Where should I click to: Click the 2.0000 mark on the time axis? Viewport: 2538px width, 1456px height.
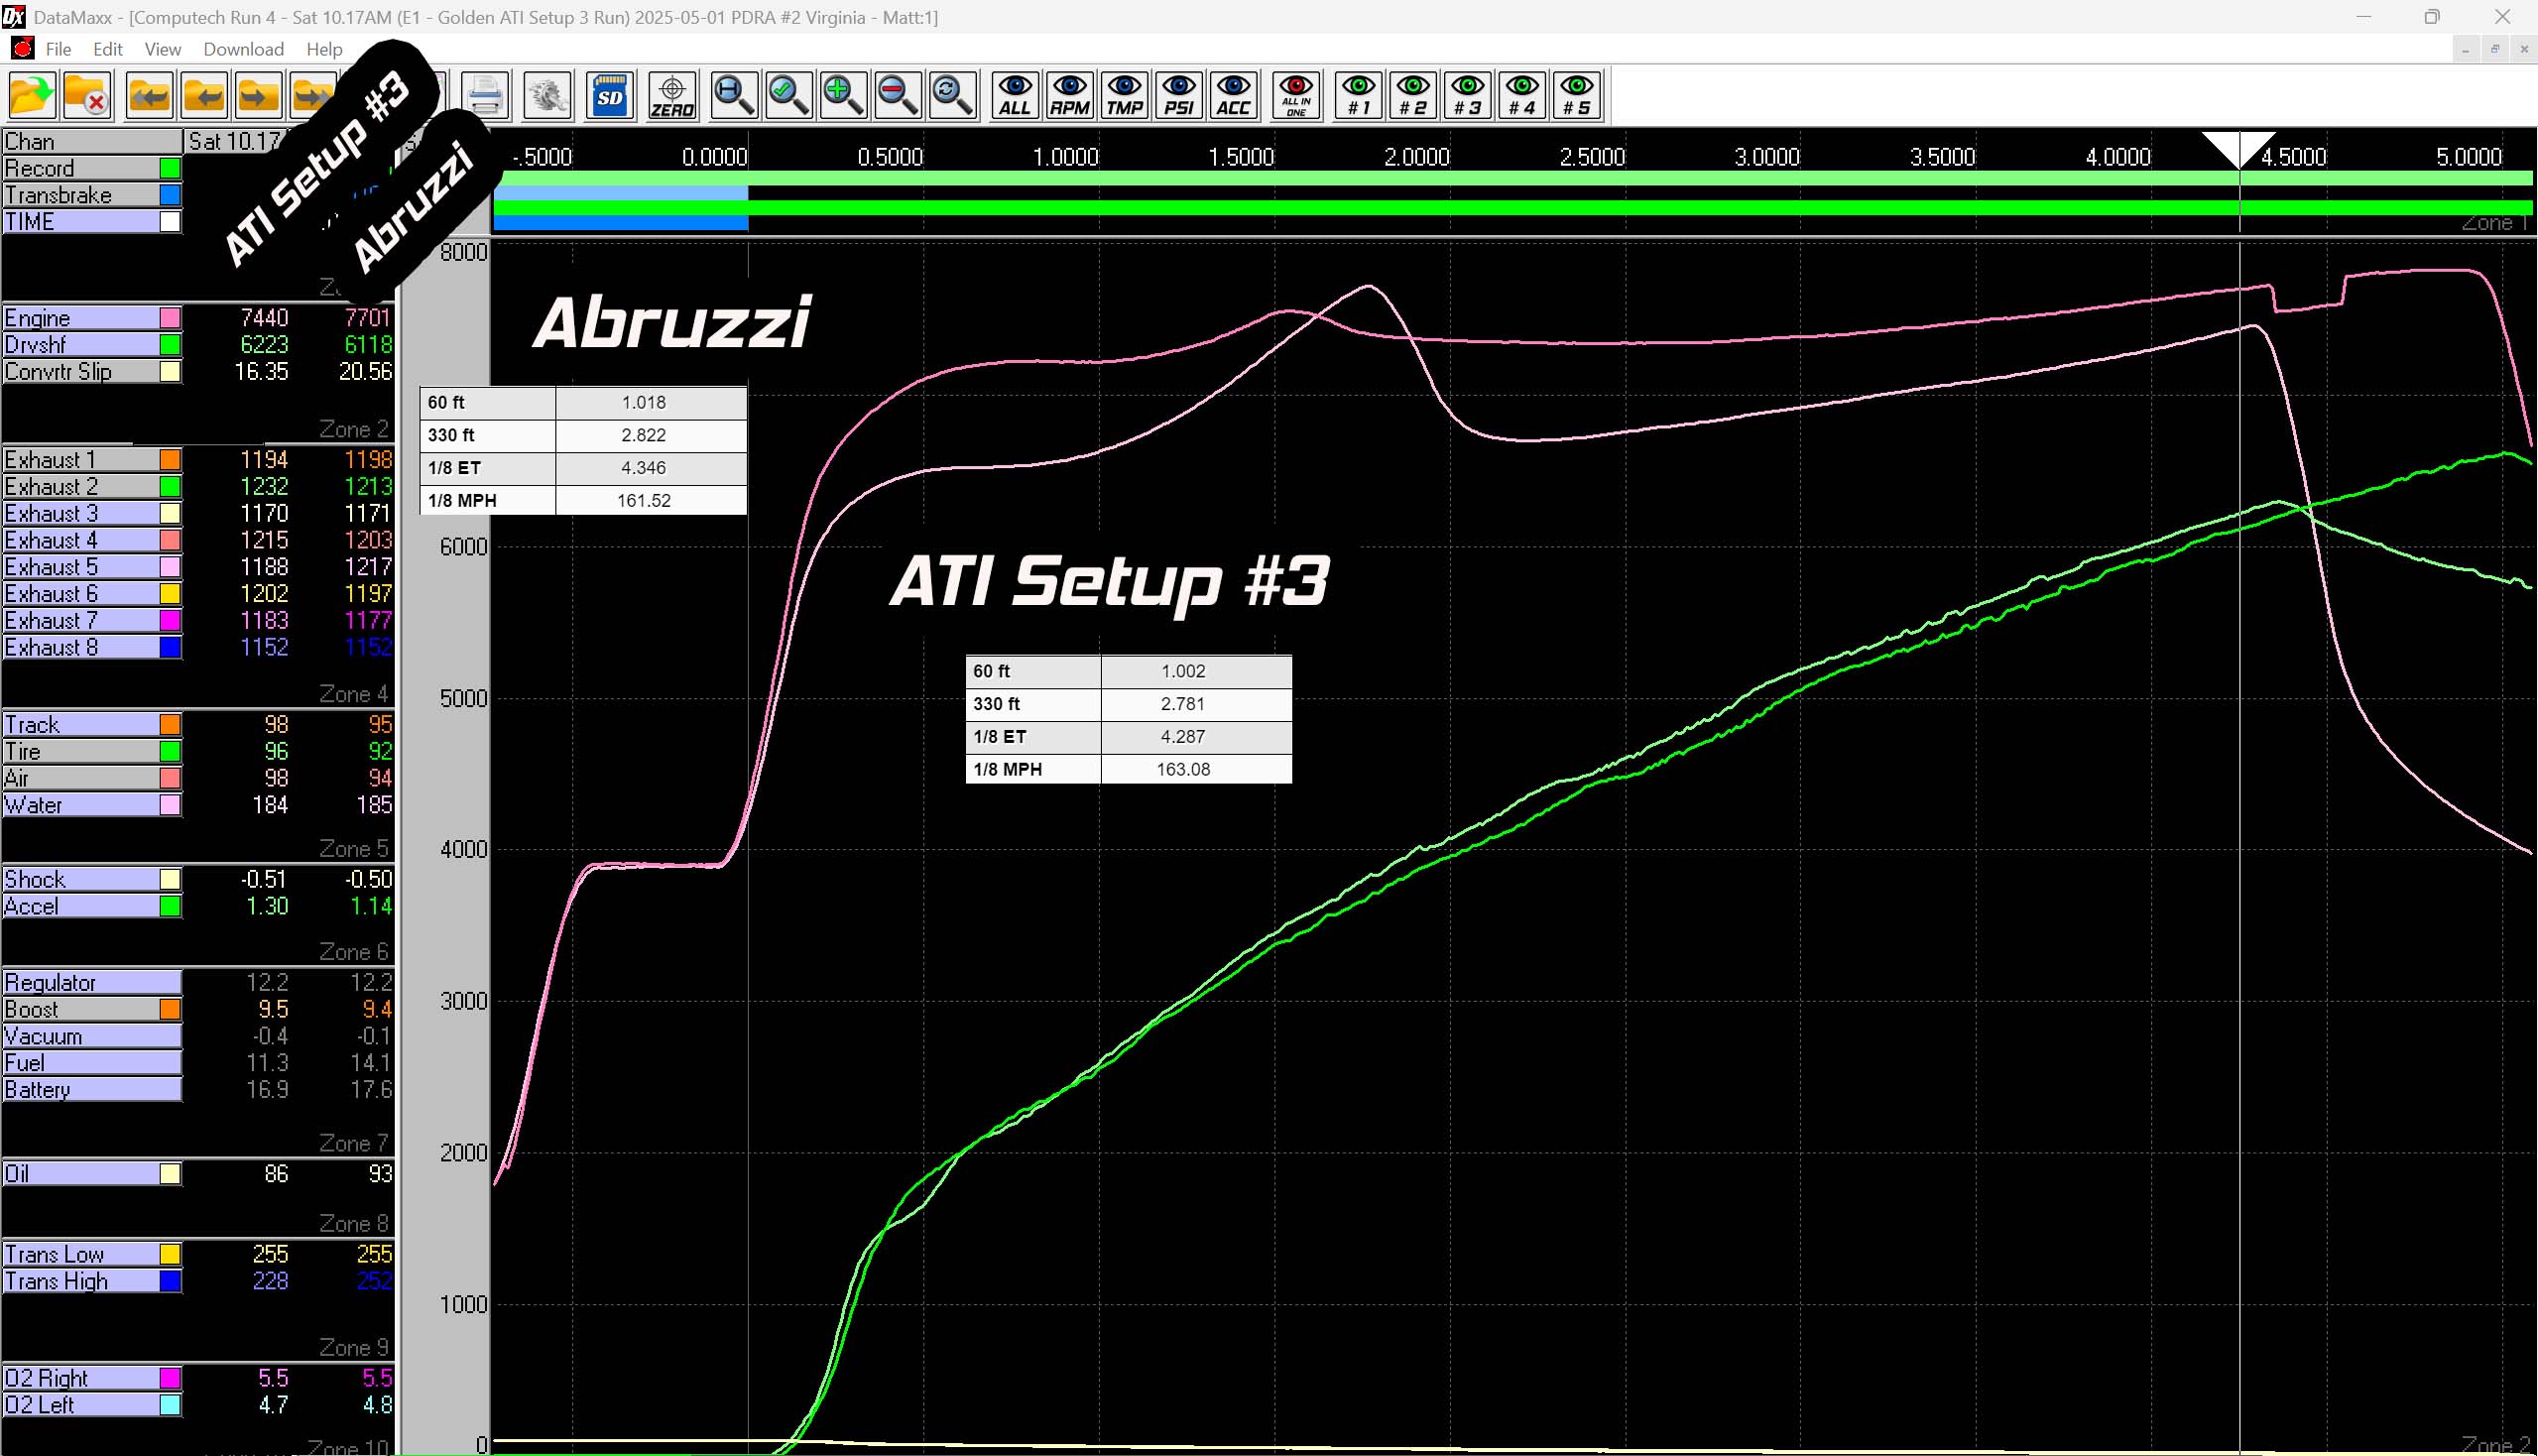pos(1416,157)
